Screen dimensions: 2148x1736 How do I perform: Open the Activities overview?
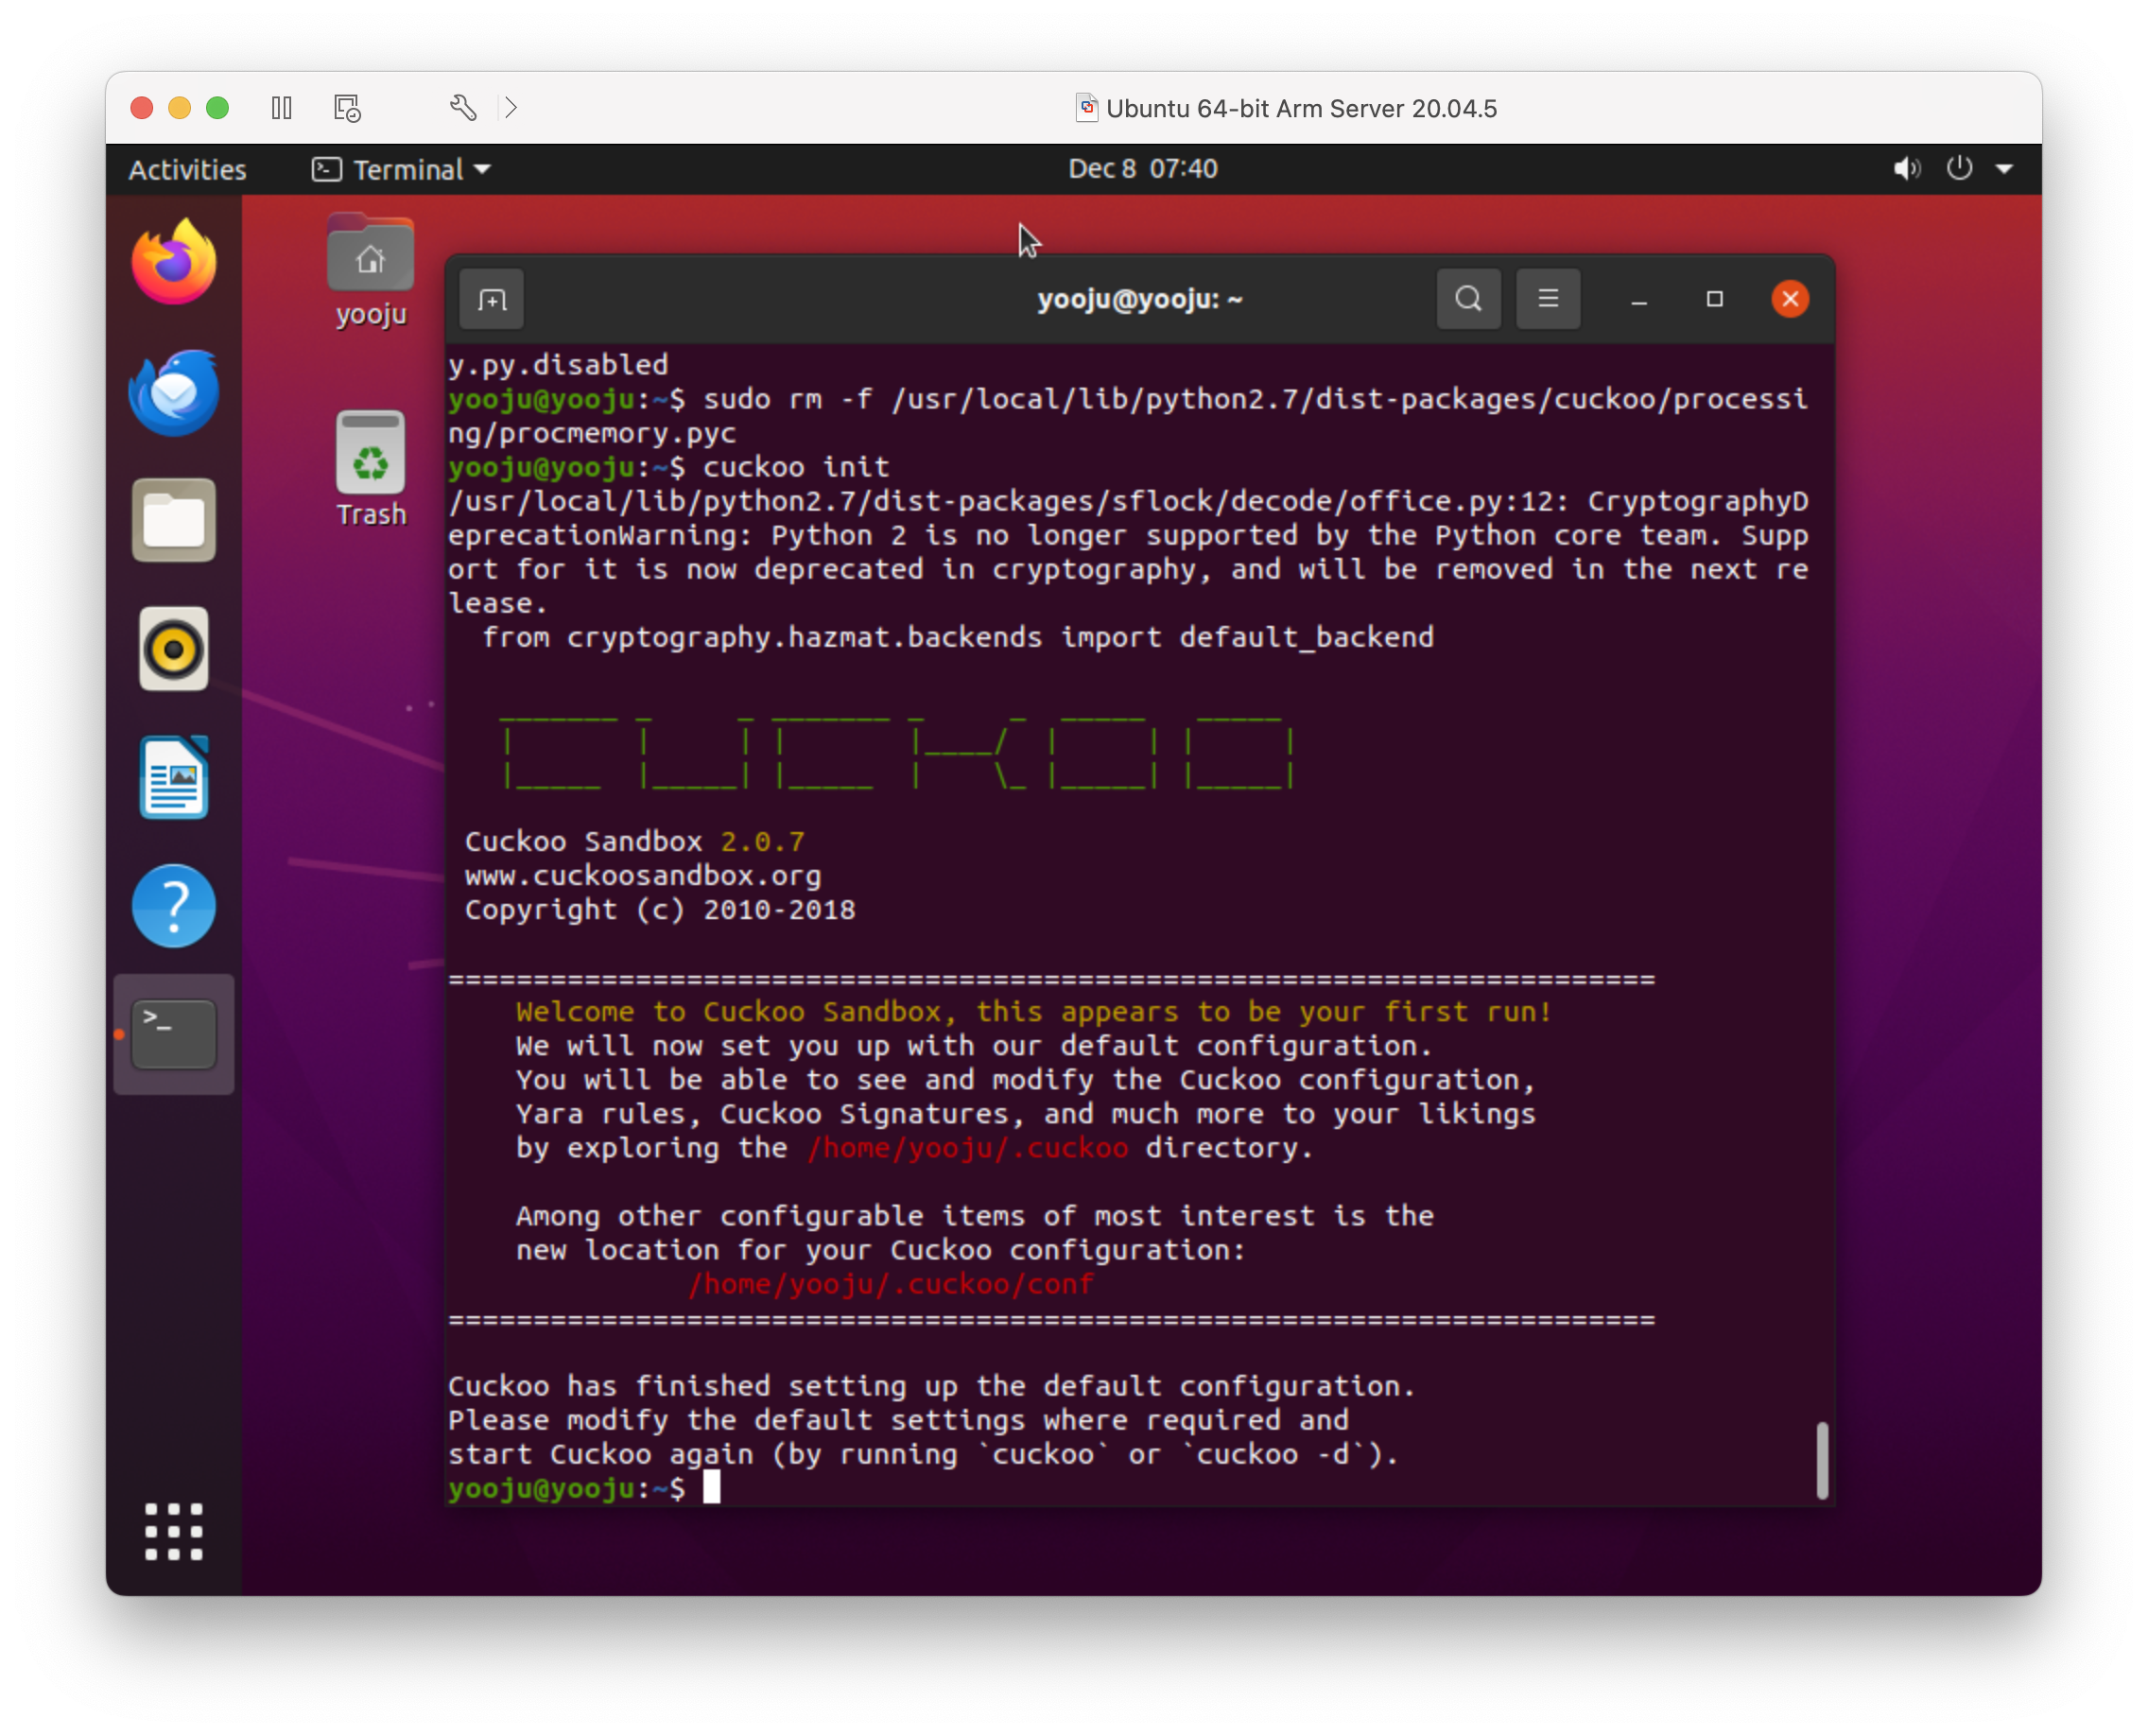click(187, 170)
